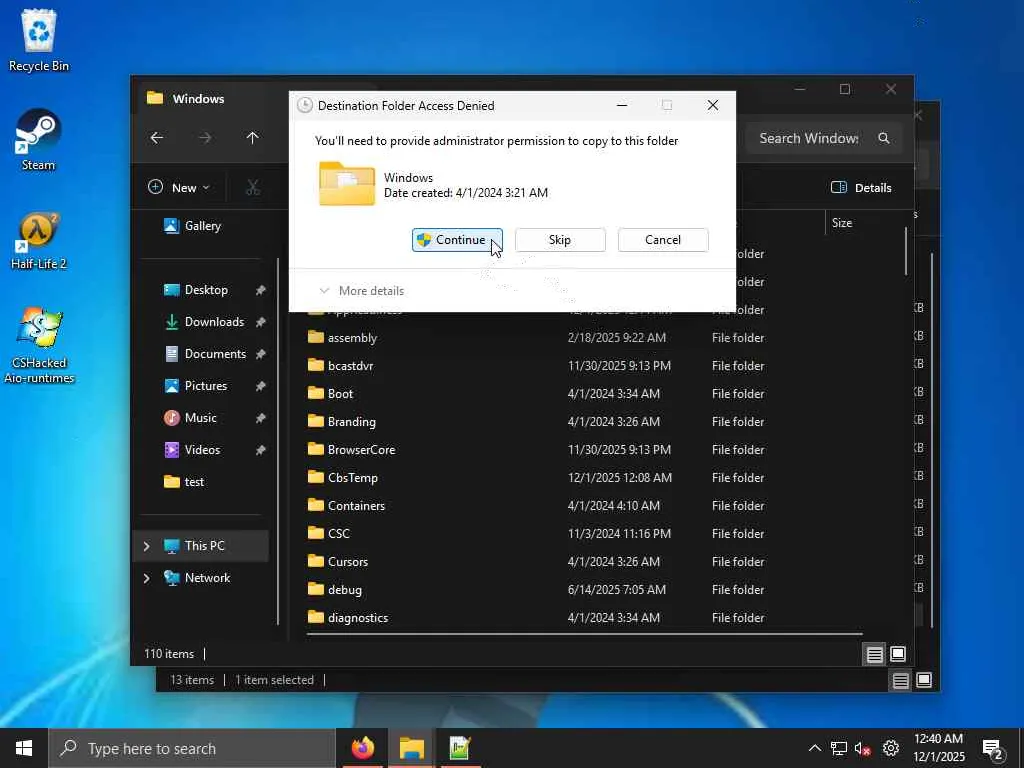
Task: Open the notification center icon
Action: point(992,748)
